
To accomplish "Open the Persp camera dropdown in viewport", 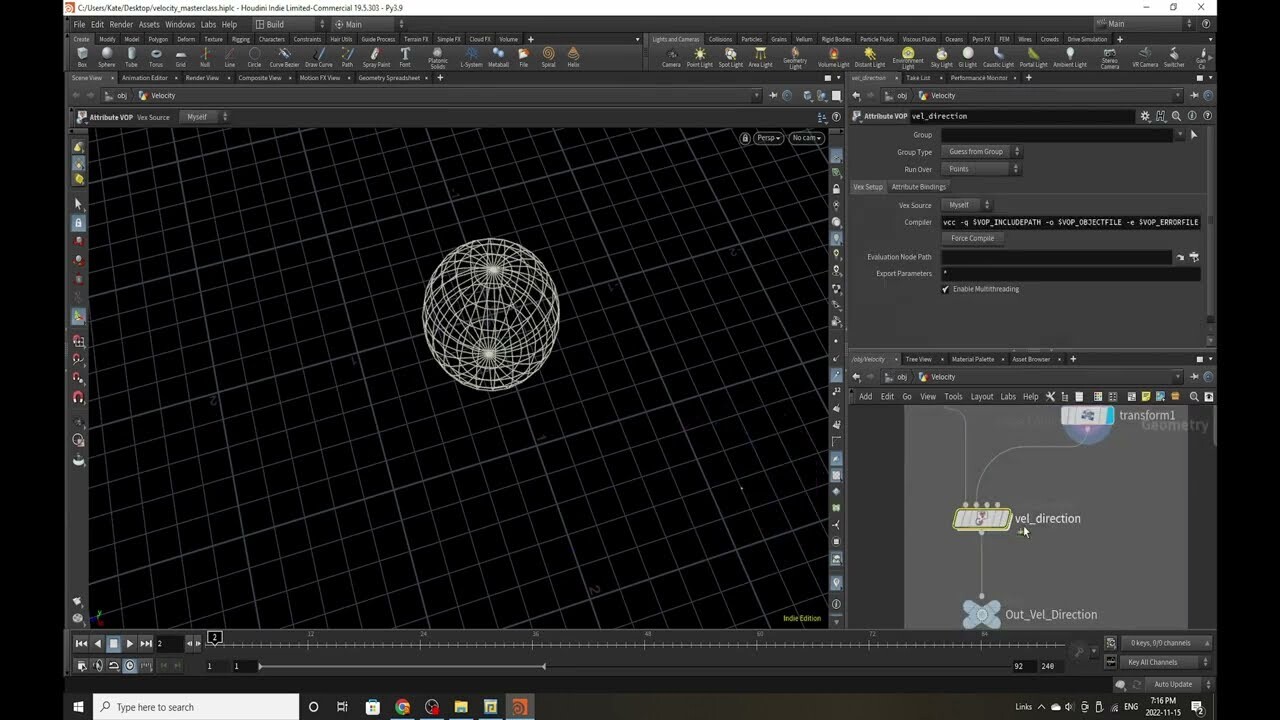I will (x=767, y=138).
